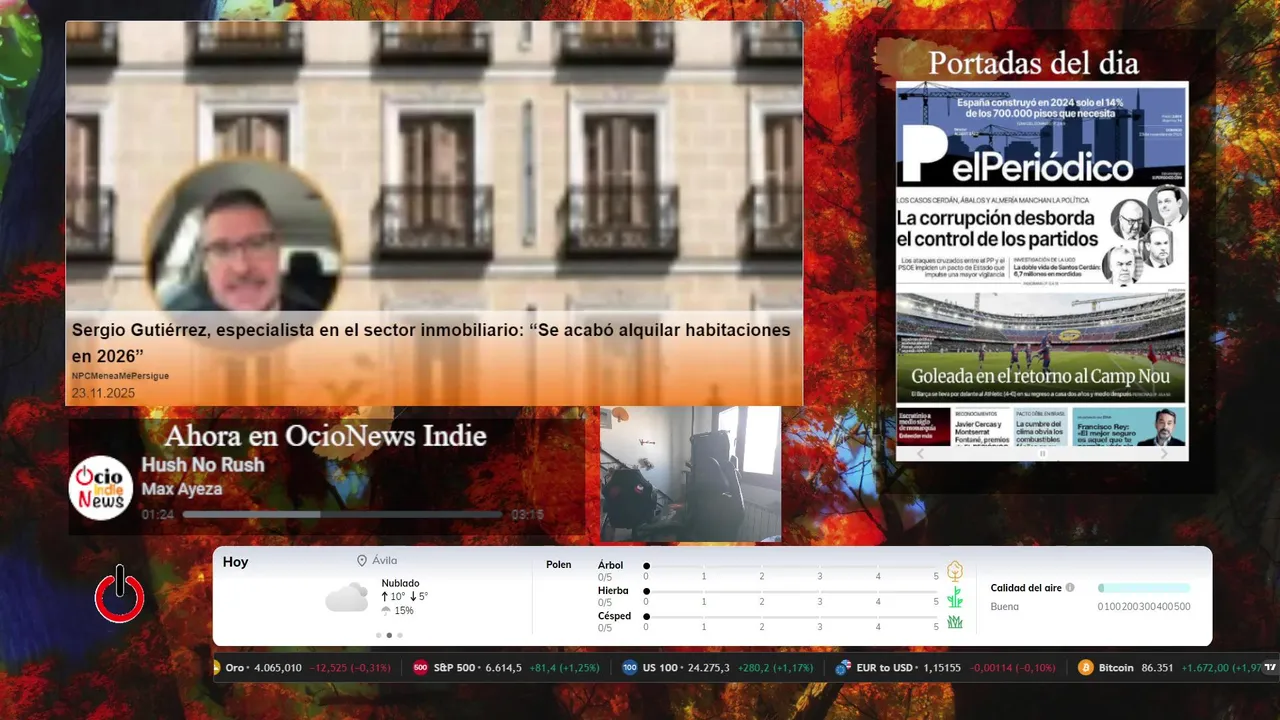Click the EUR to USD rate '1,15155'

940,668
